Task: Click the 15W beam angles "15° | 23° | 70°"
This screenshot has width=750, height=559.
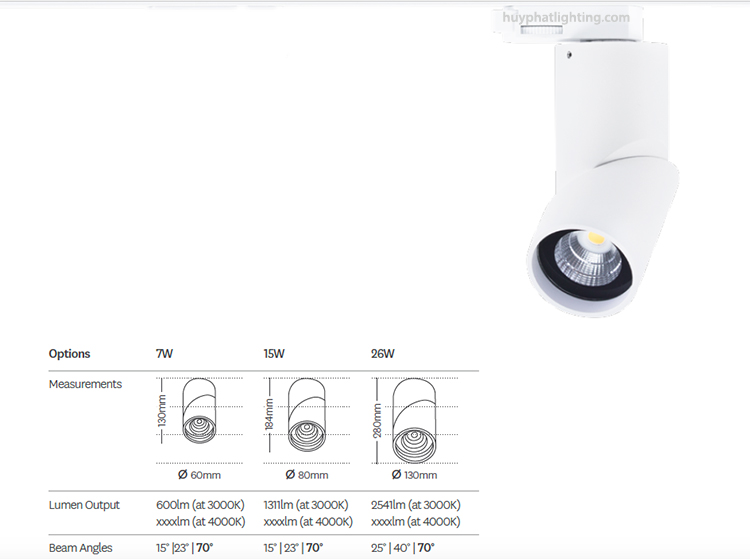Action: 293,548
